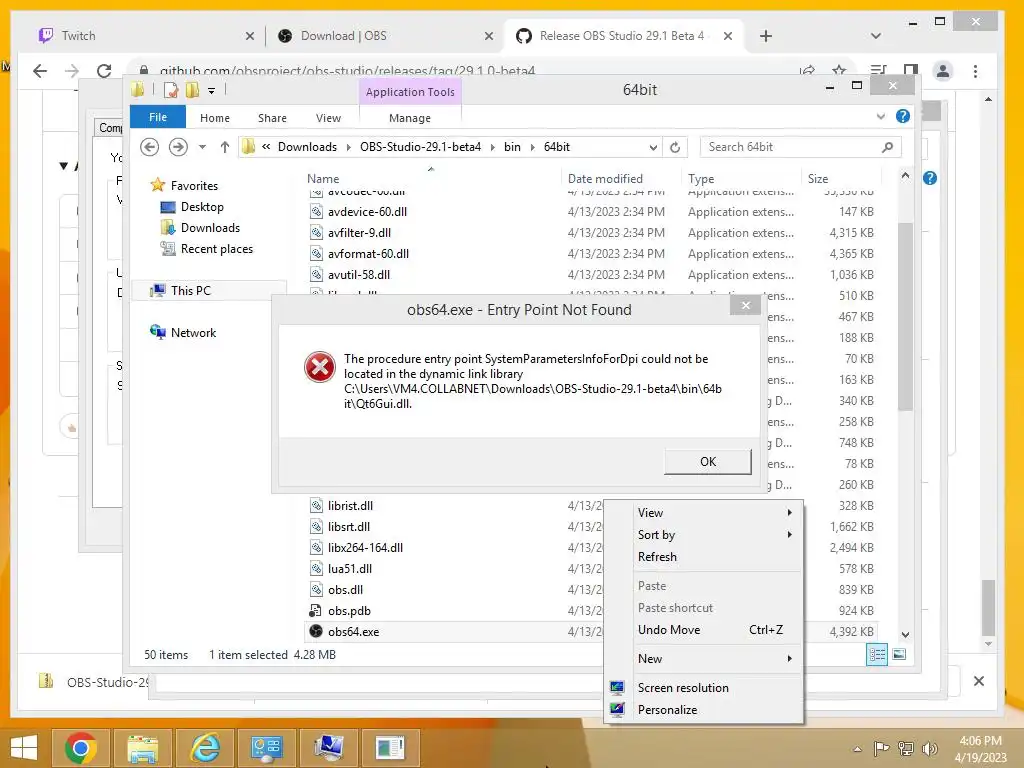Open Windows Start button
Image resolution: width=1024 pixels, height=768 pixels.
24,748
